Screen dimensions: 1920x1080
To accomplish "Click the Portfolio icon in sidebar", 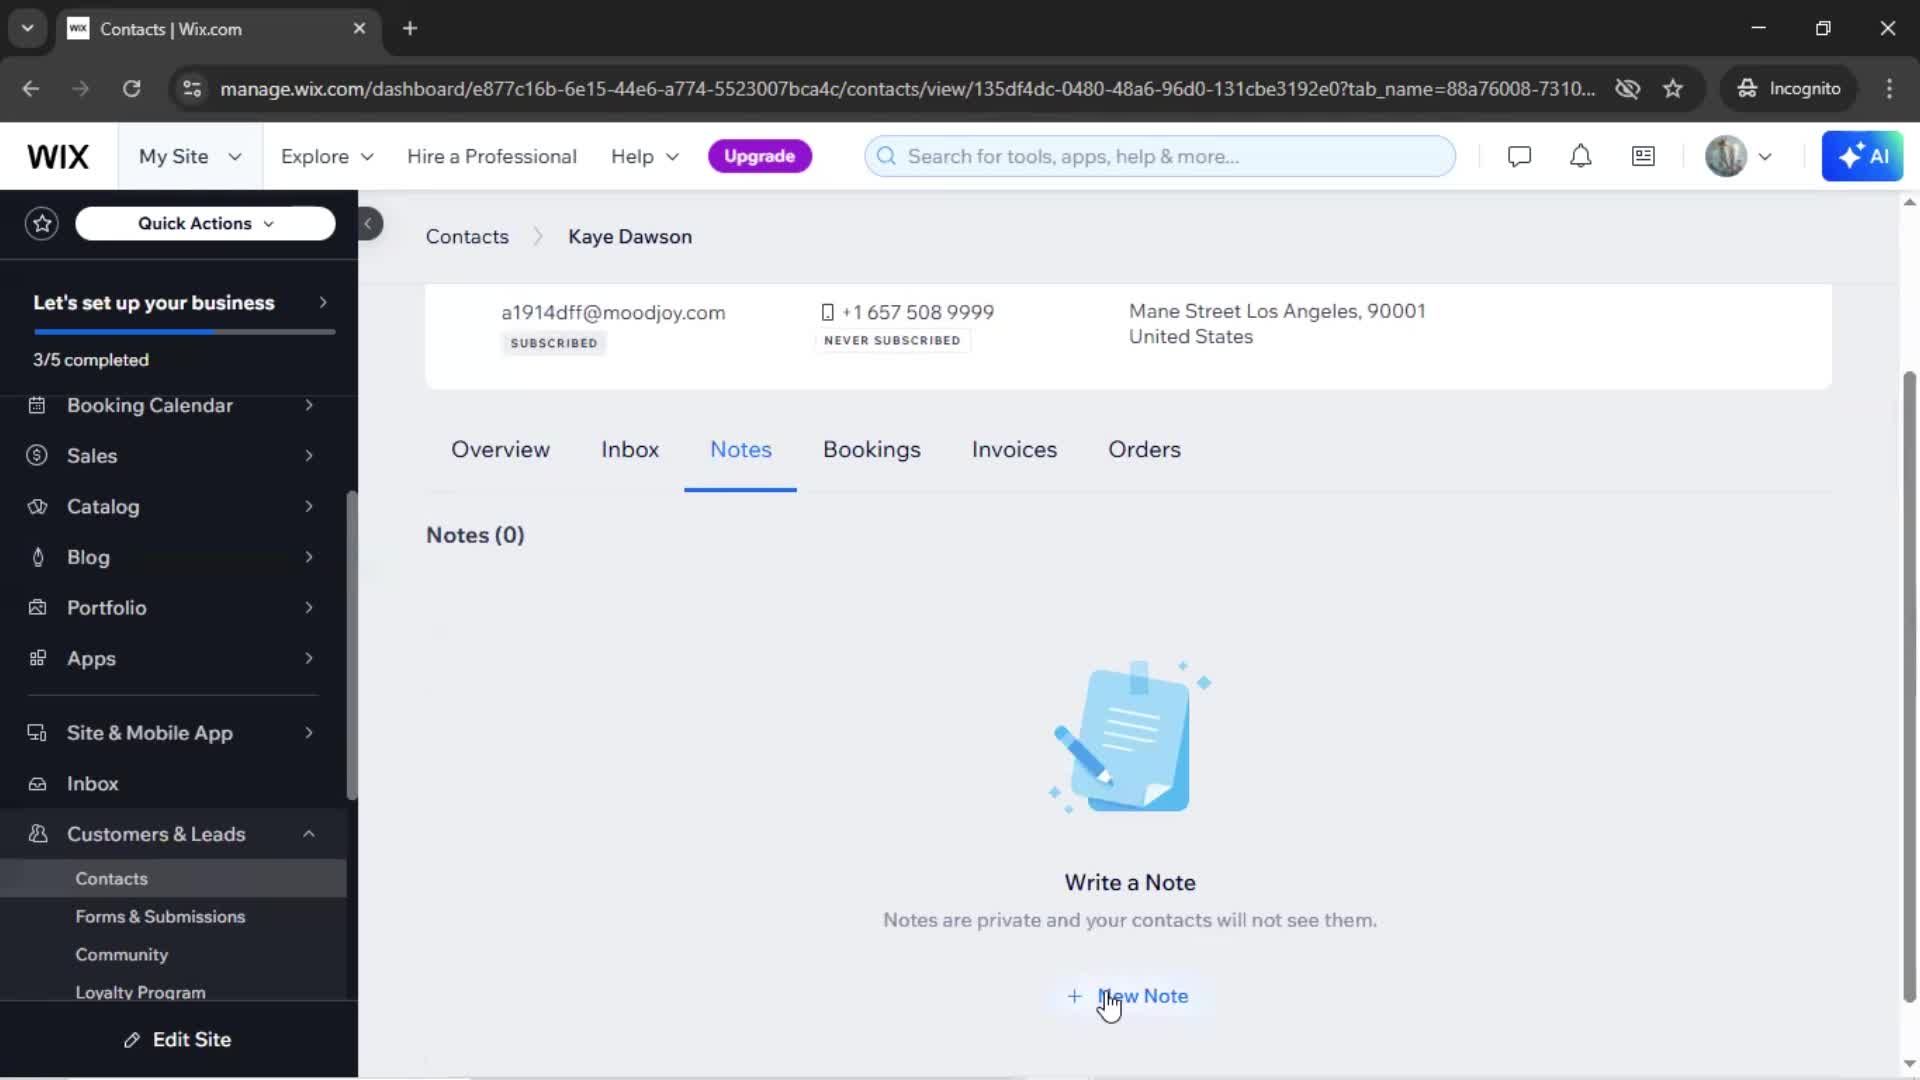I will (x=37, y=608).
